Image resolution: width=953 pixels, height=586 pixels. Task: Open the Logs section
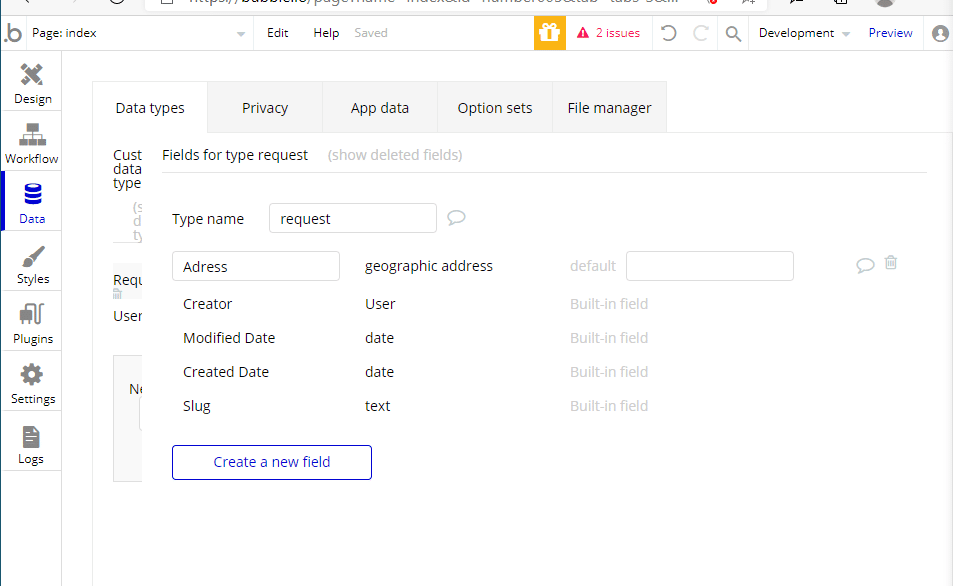click(32, 444)
